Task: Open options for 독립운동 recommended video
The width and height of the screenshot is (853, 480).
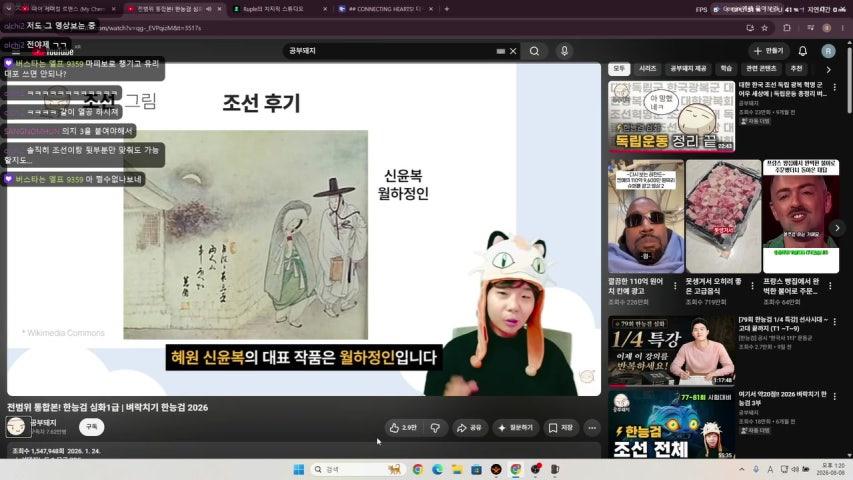Action: coord(835,87)
